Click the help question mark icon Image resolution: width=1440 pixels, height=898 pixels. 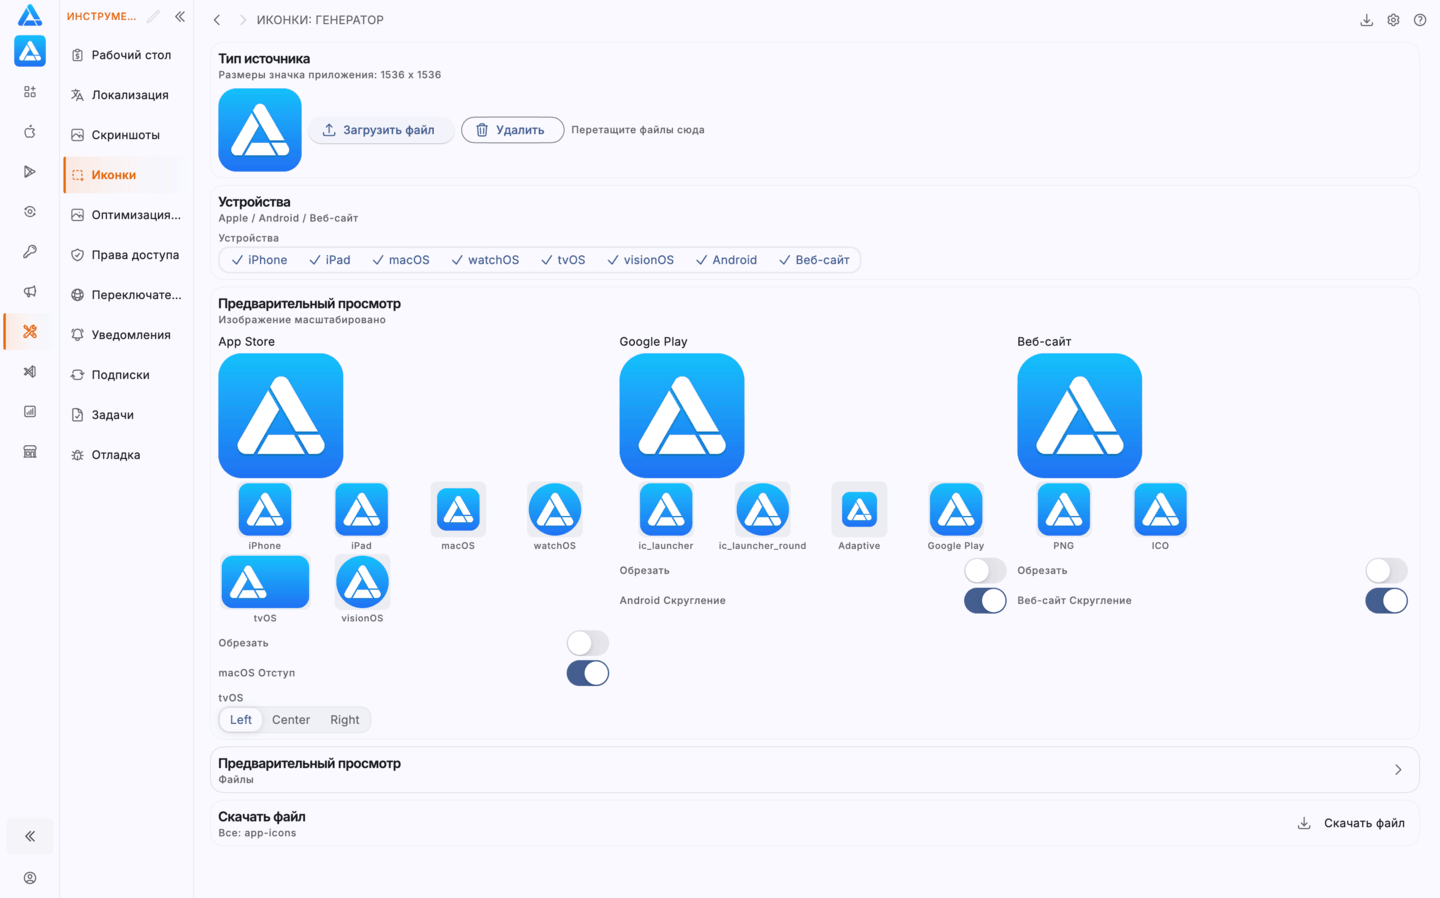click(x=1420, y=20)
